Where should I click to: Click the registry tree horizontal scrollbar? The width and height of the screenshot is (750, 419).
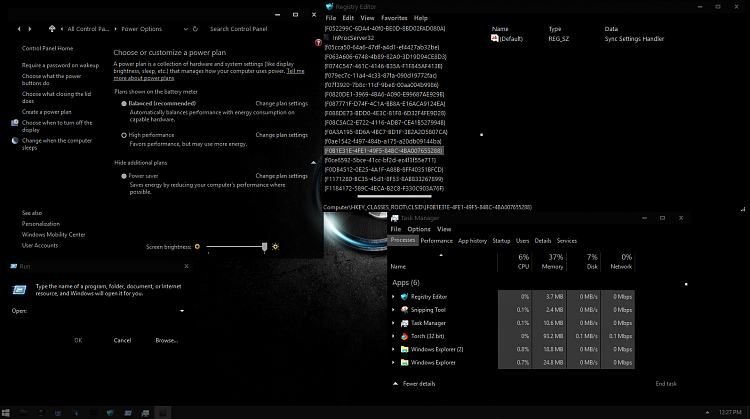point(394,196)
